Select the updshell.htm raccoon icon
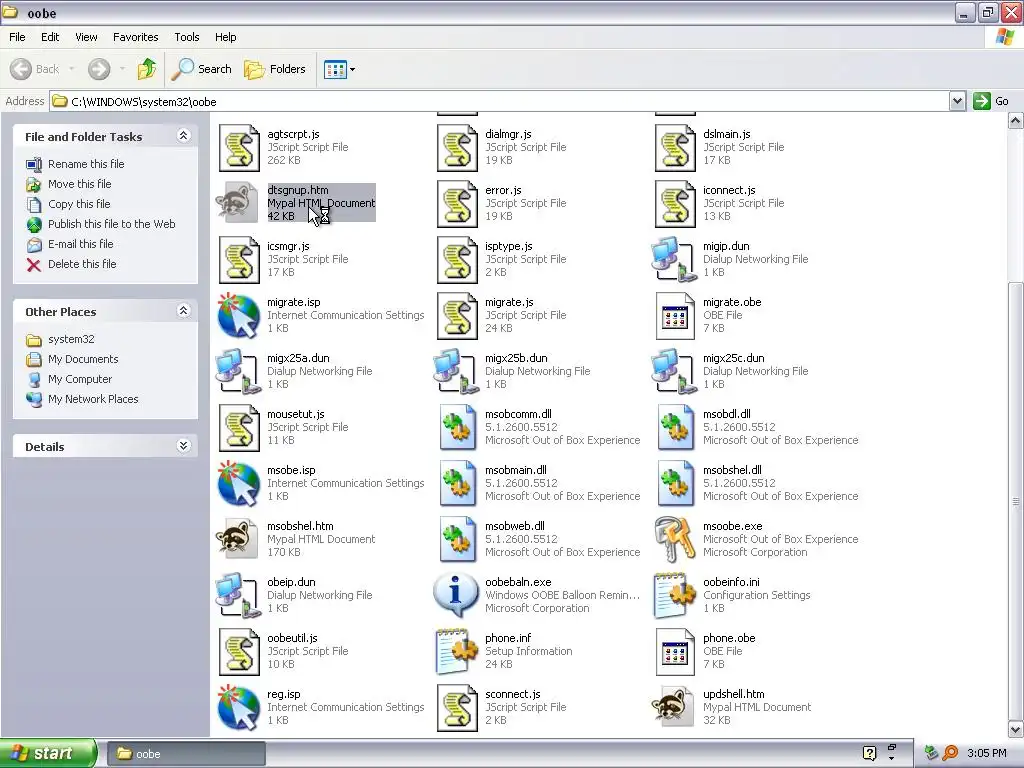Screen dimensions: 1024x768 (x=673, y=707)
